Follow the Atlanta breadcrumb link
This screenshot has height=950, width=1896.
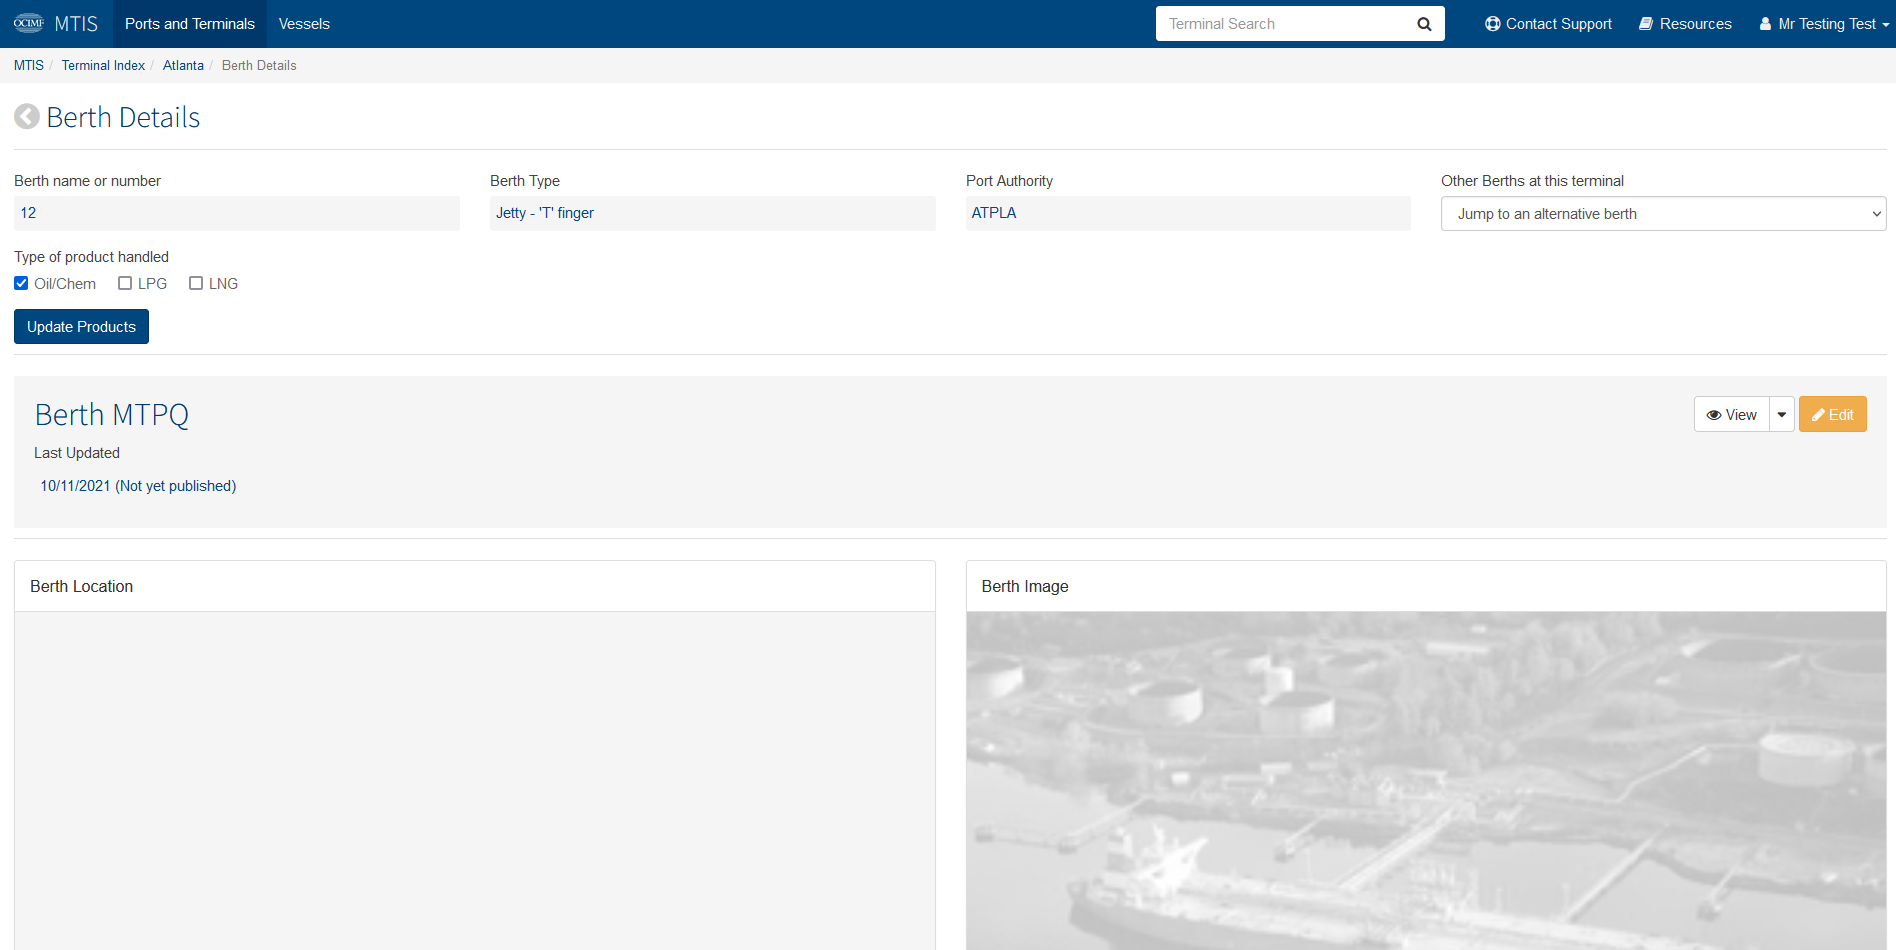pos(183,65)
